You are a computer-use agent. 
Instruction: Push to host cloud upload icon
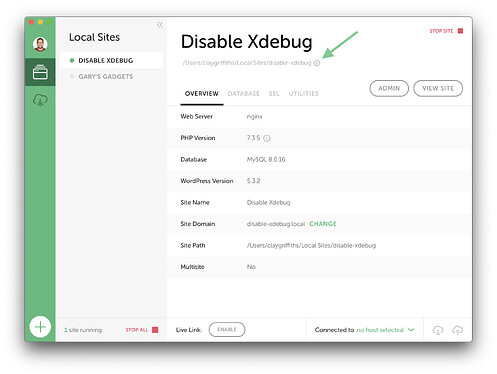(457, 330)
